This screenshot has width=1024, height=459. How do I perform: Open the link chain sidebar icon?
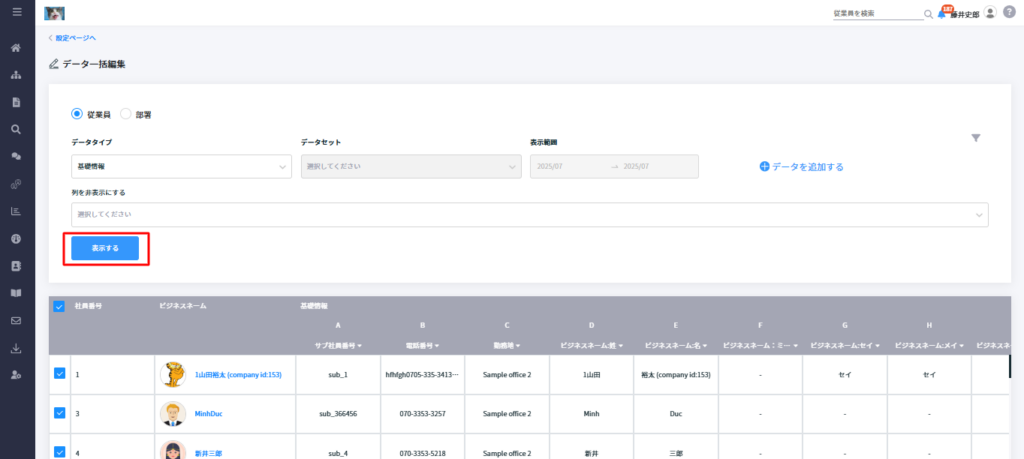click(17, 184)
